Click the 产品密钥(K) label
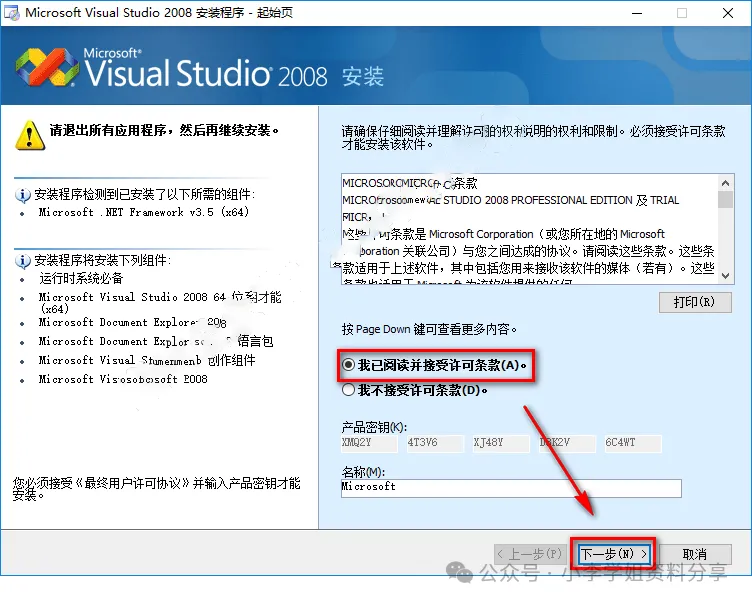752x603 pixels. tap(374, 426)
